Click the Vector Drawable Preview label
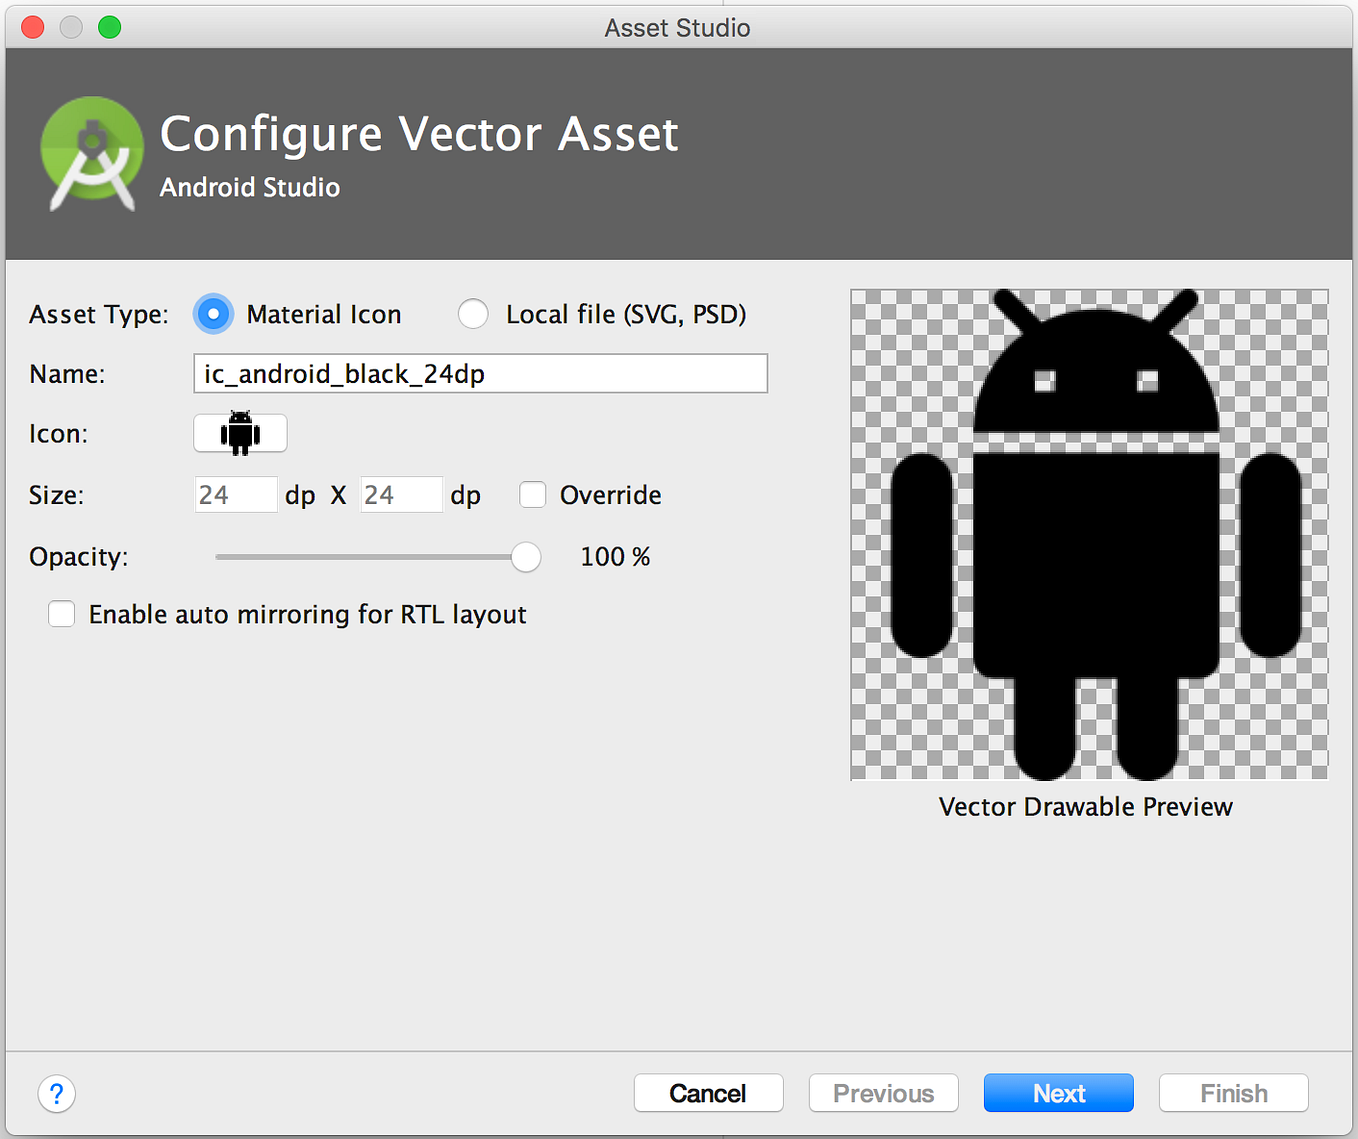 click(1085, 806)
